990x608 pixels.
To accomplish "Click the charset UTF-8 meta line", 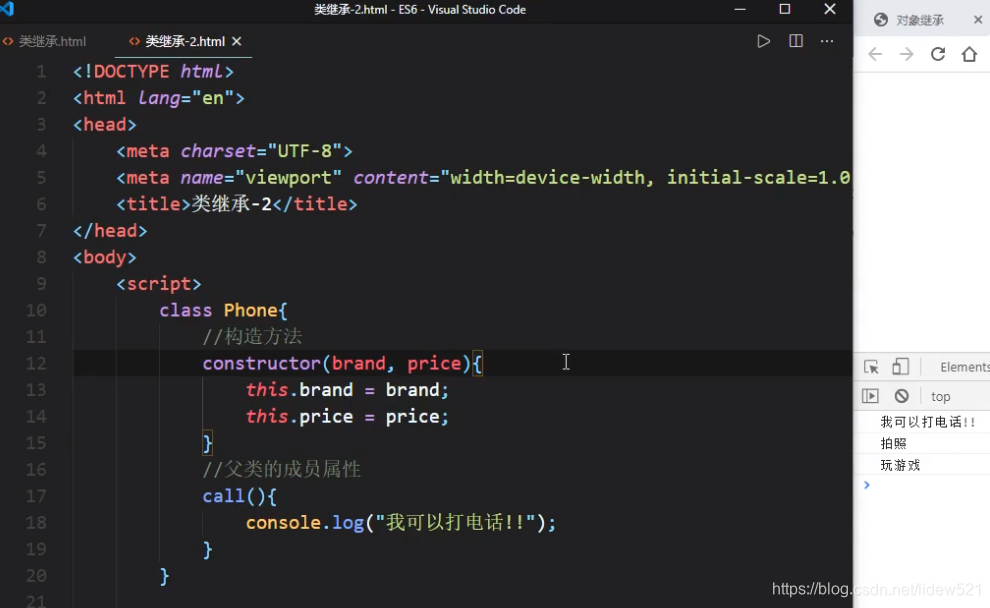I will pyautogui.click(x=234, y=152).
